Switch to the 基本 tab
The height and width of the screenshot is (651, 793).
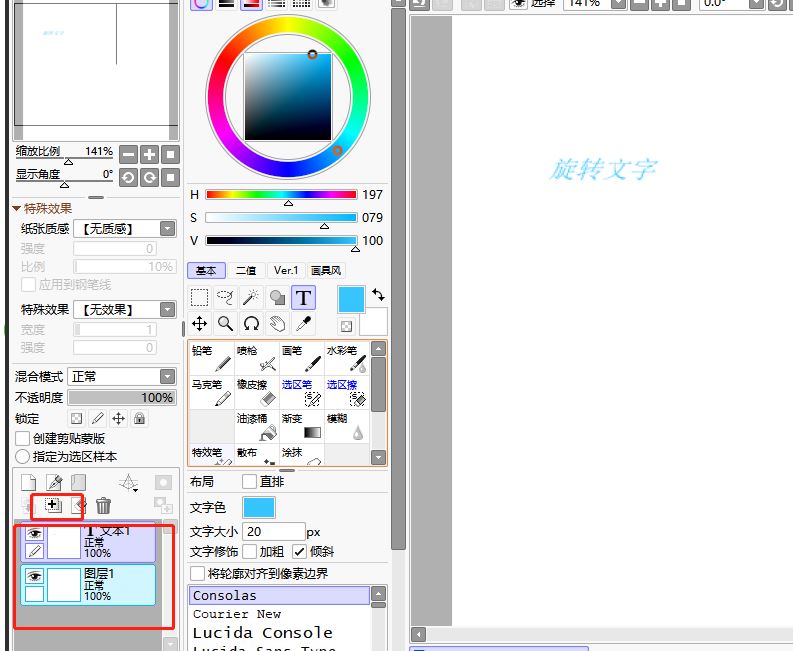[206, 271]
